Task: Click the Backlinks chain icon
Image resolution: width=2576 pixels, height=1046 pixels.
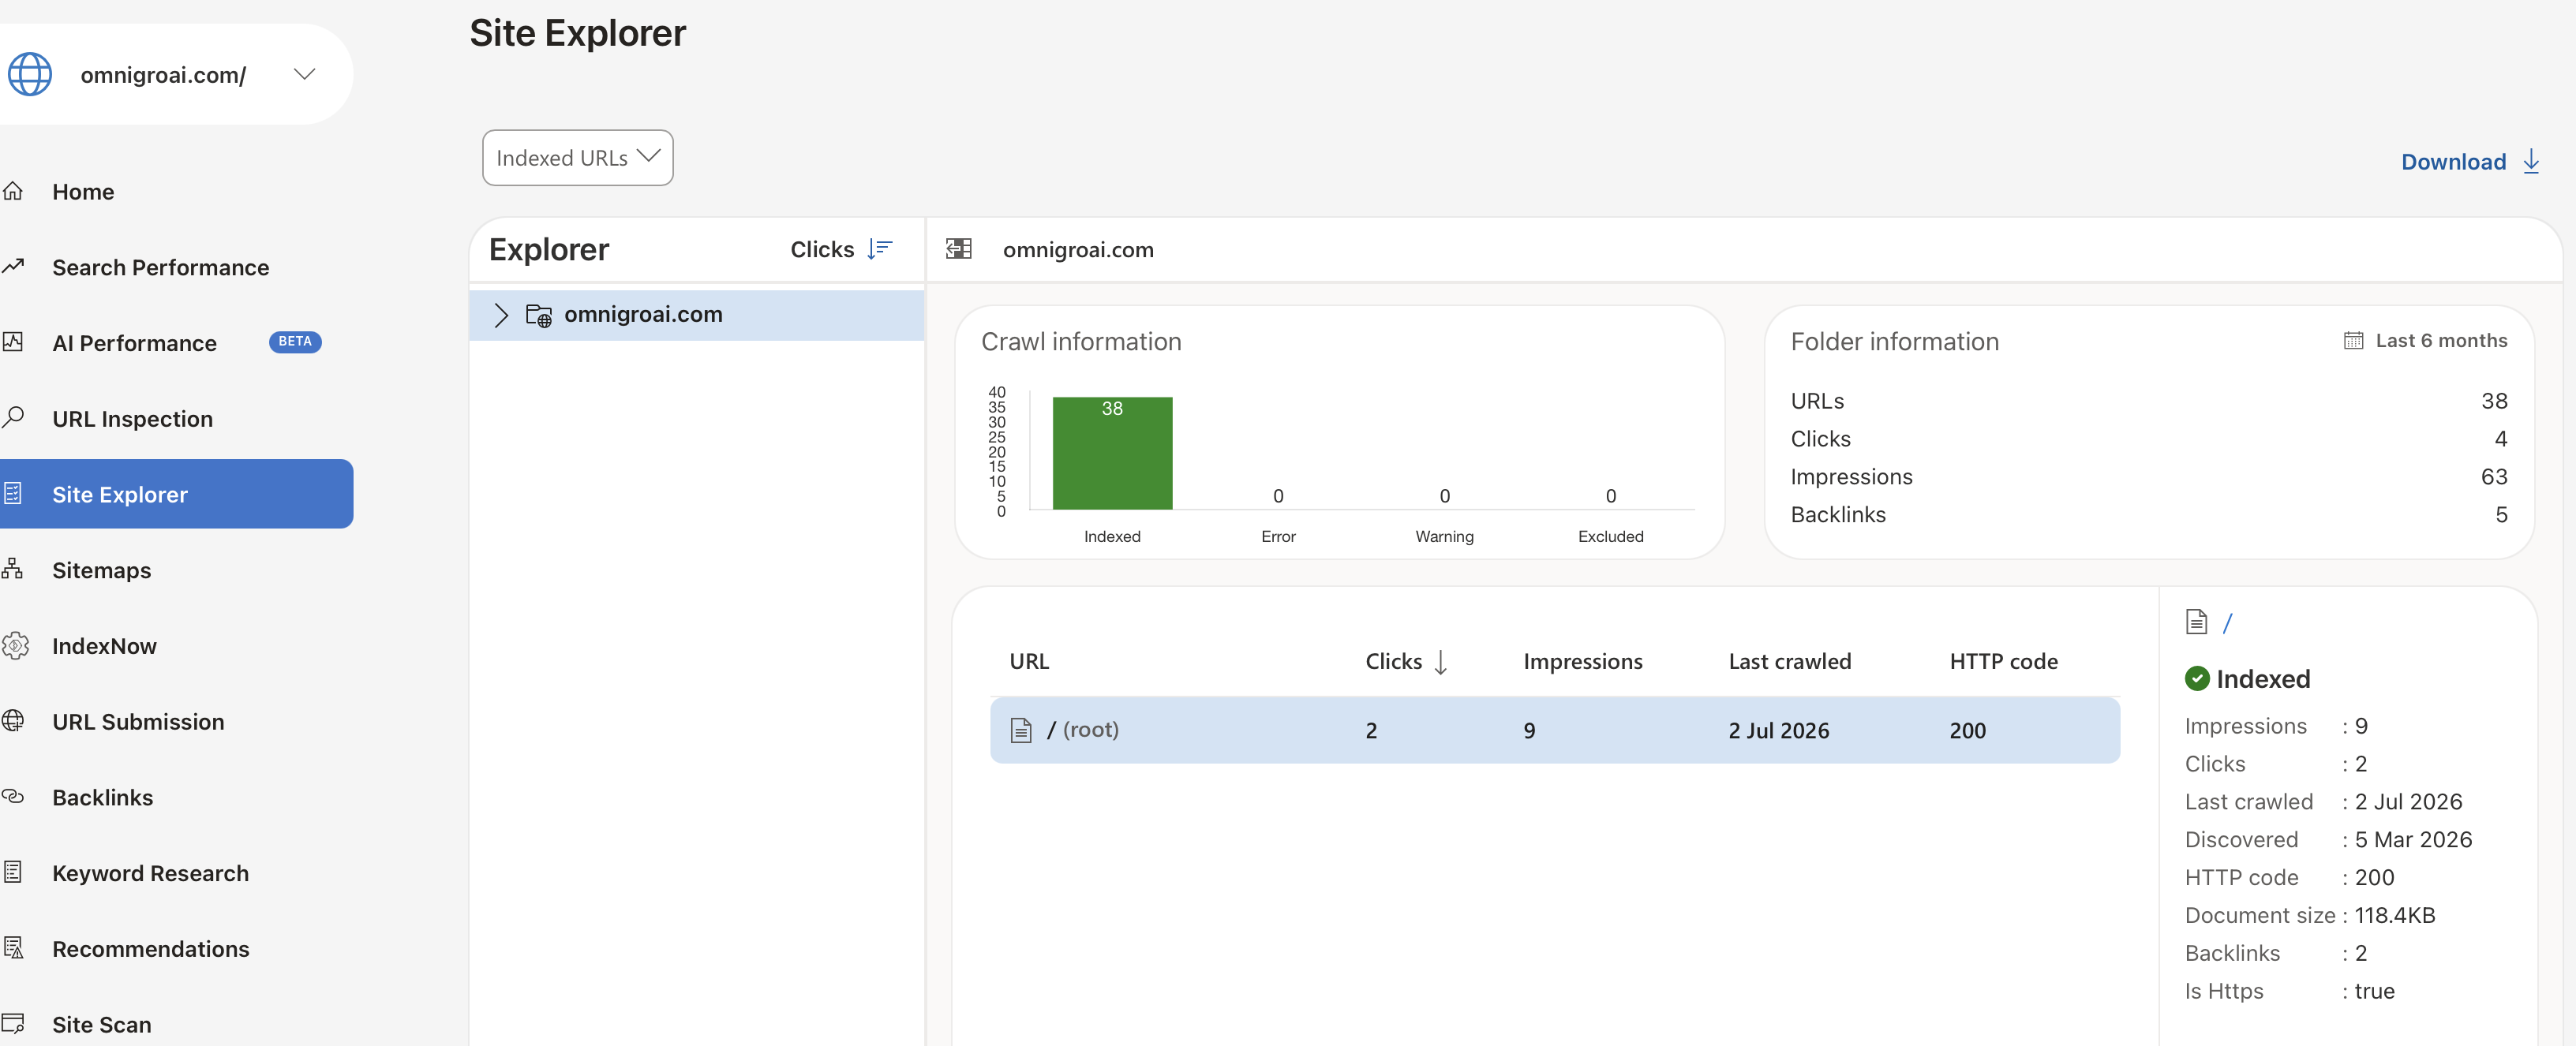Action: click(13, 797)
